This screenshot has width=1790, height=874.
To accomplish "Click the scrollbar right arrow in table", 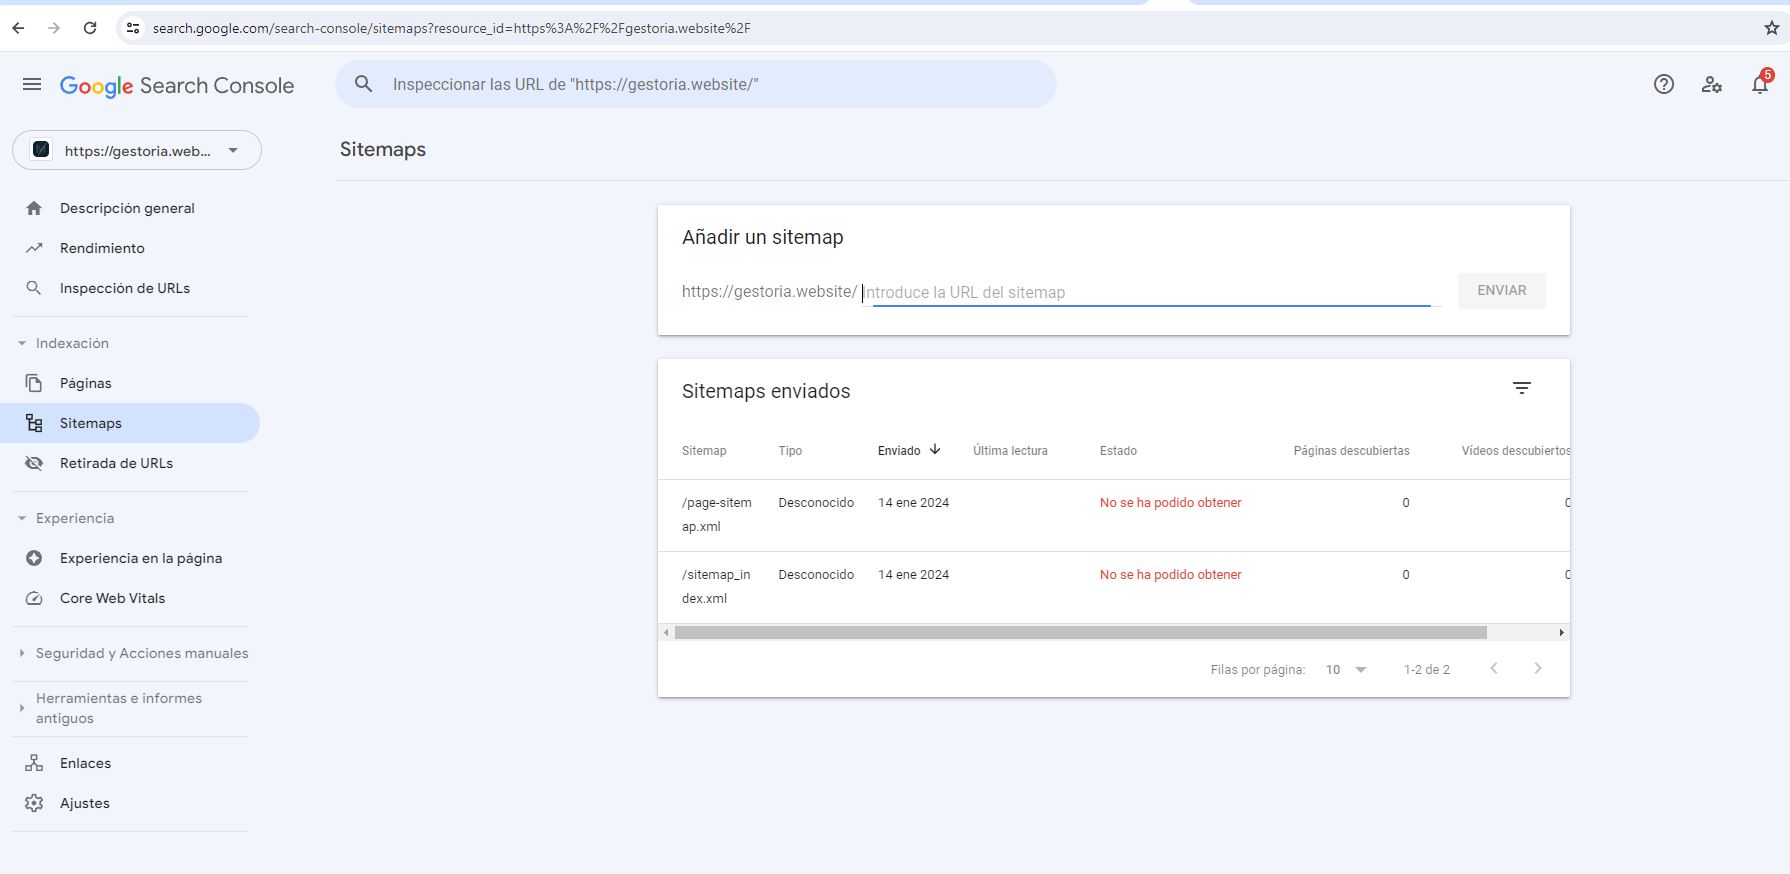I will point(1562,632).
